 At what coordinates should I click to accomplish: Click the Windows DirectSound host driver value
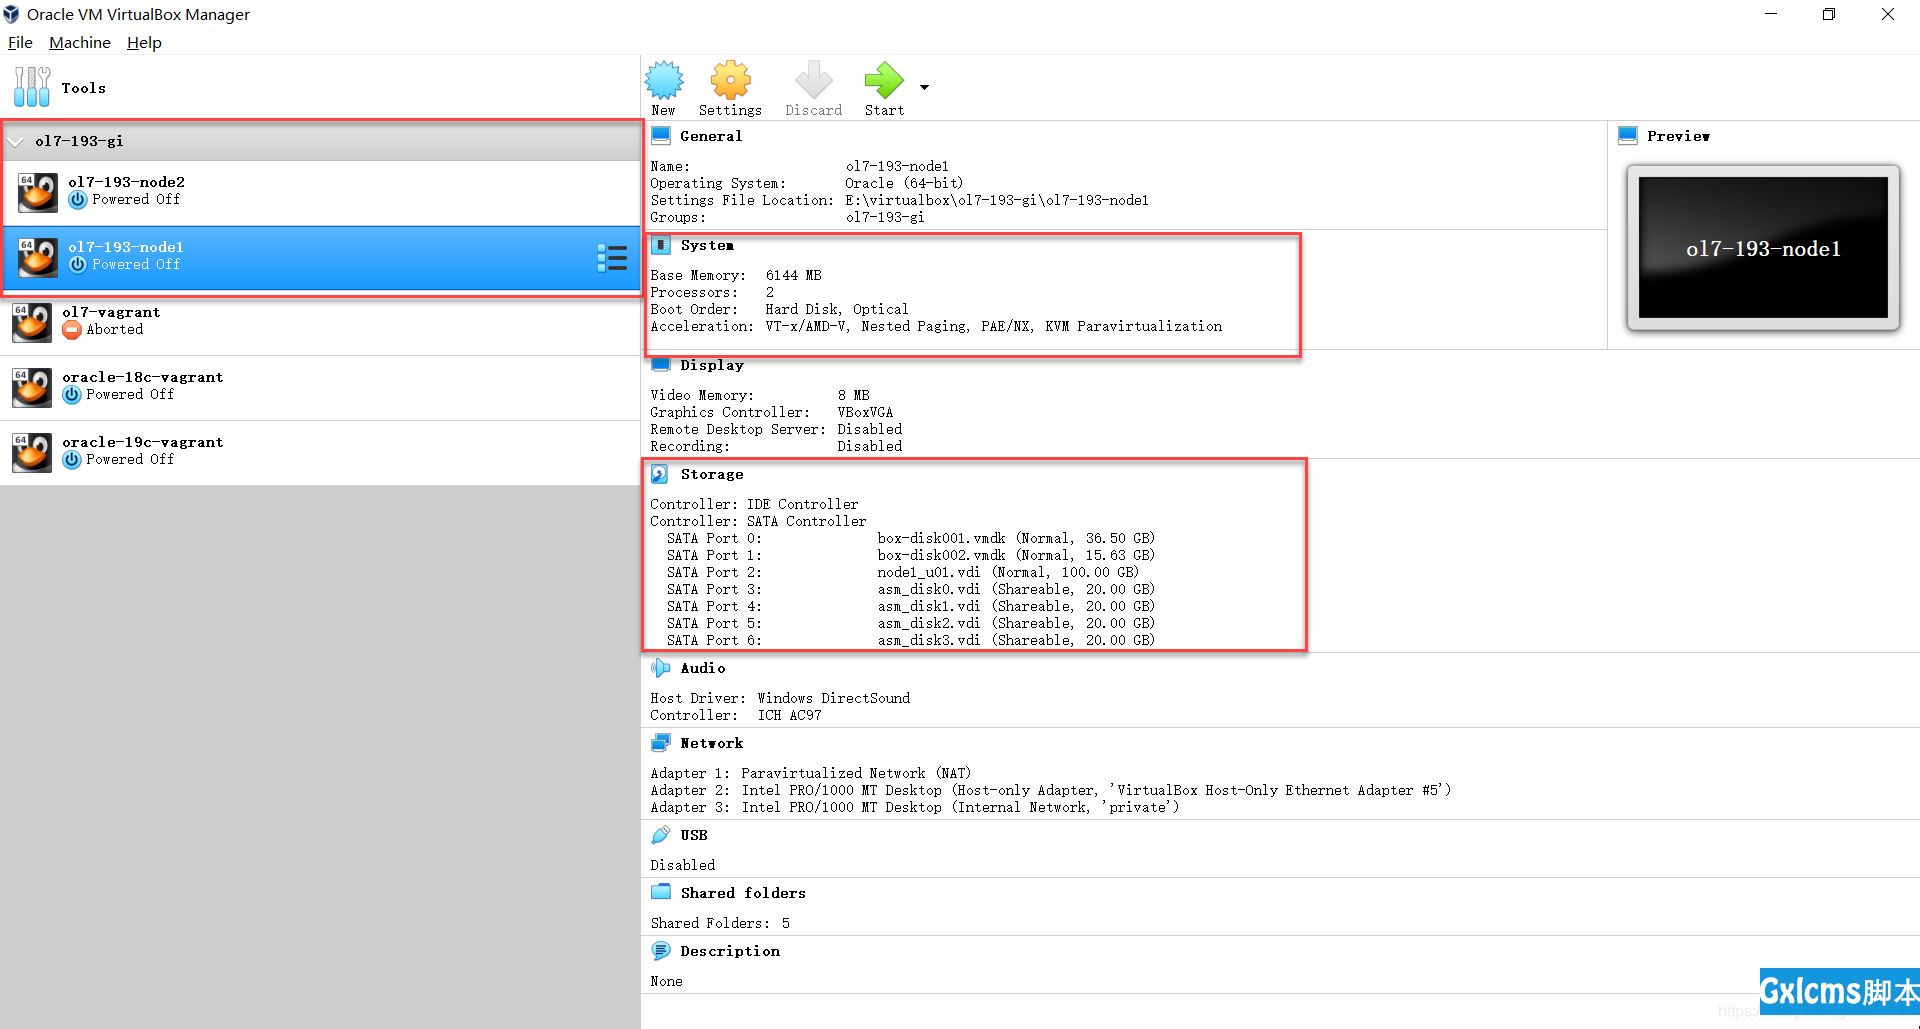[833, 698]
